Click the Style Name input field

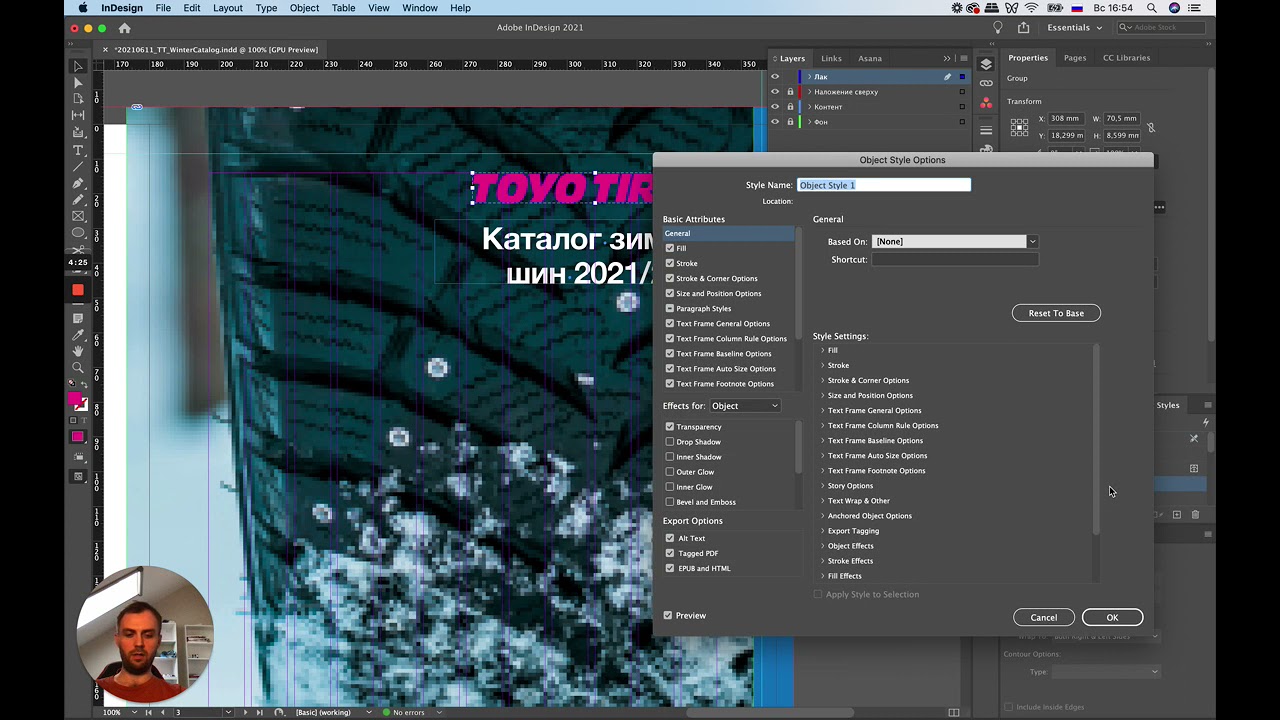click(x=884, y=185)
